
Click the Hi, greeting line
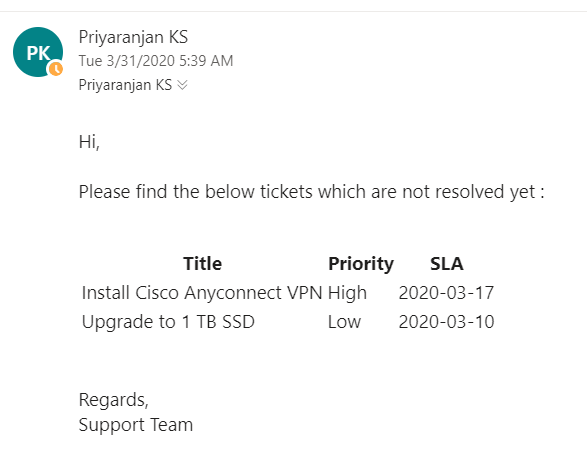89,142
